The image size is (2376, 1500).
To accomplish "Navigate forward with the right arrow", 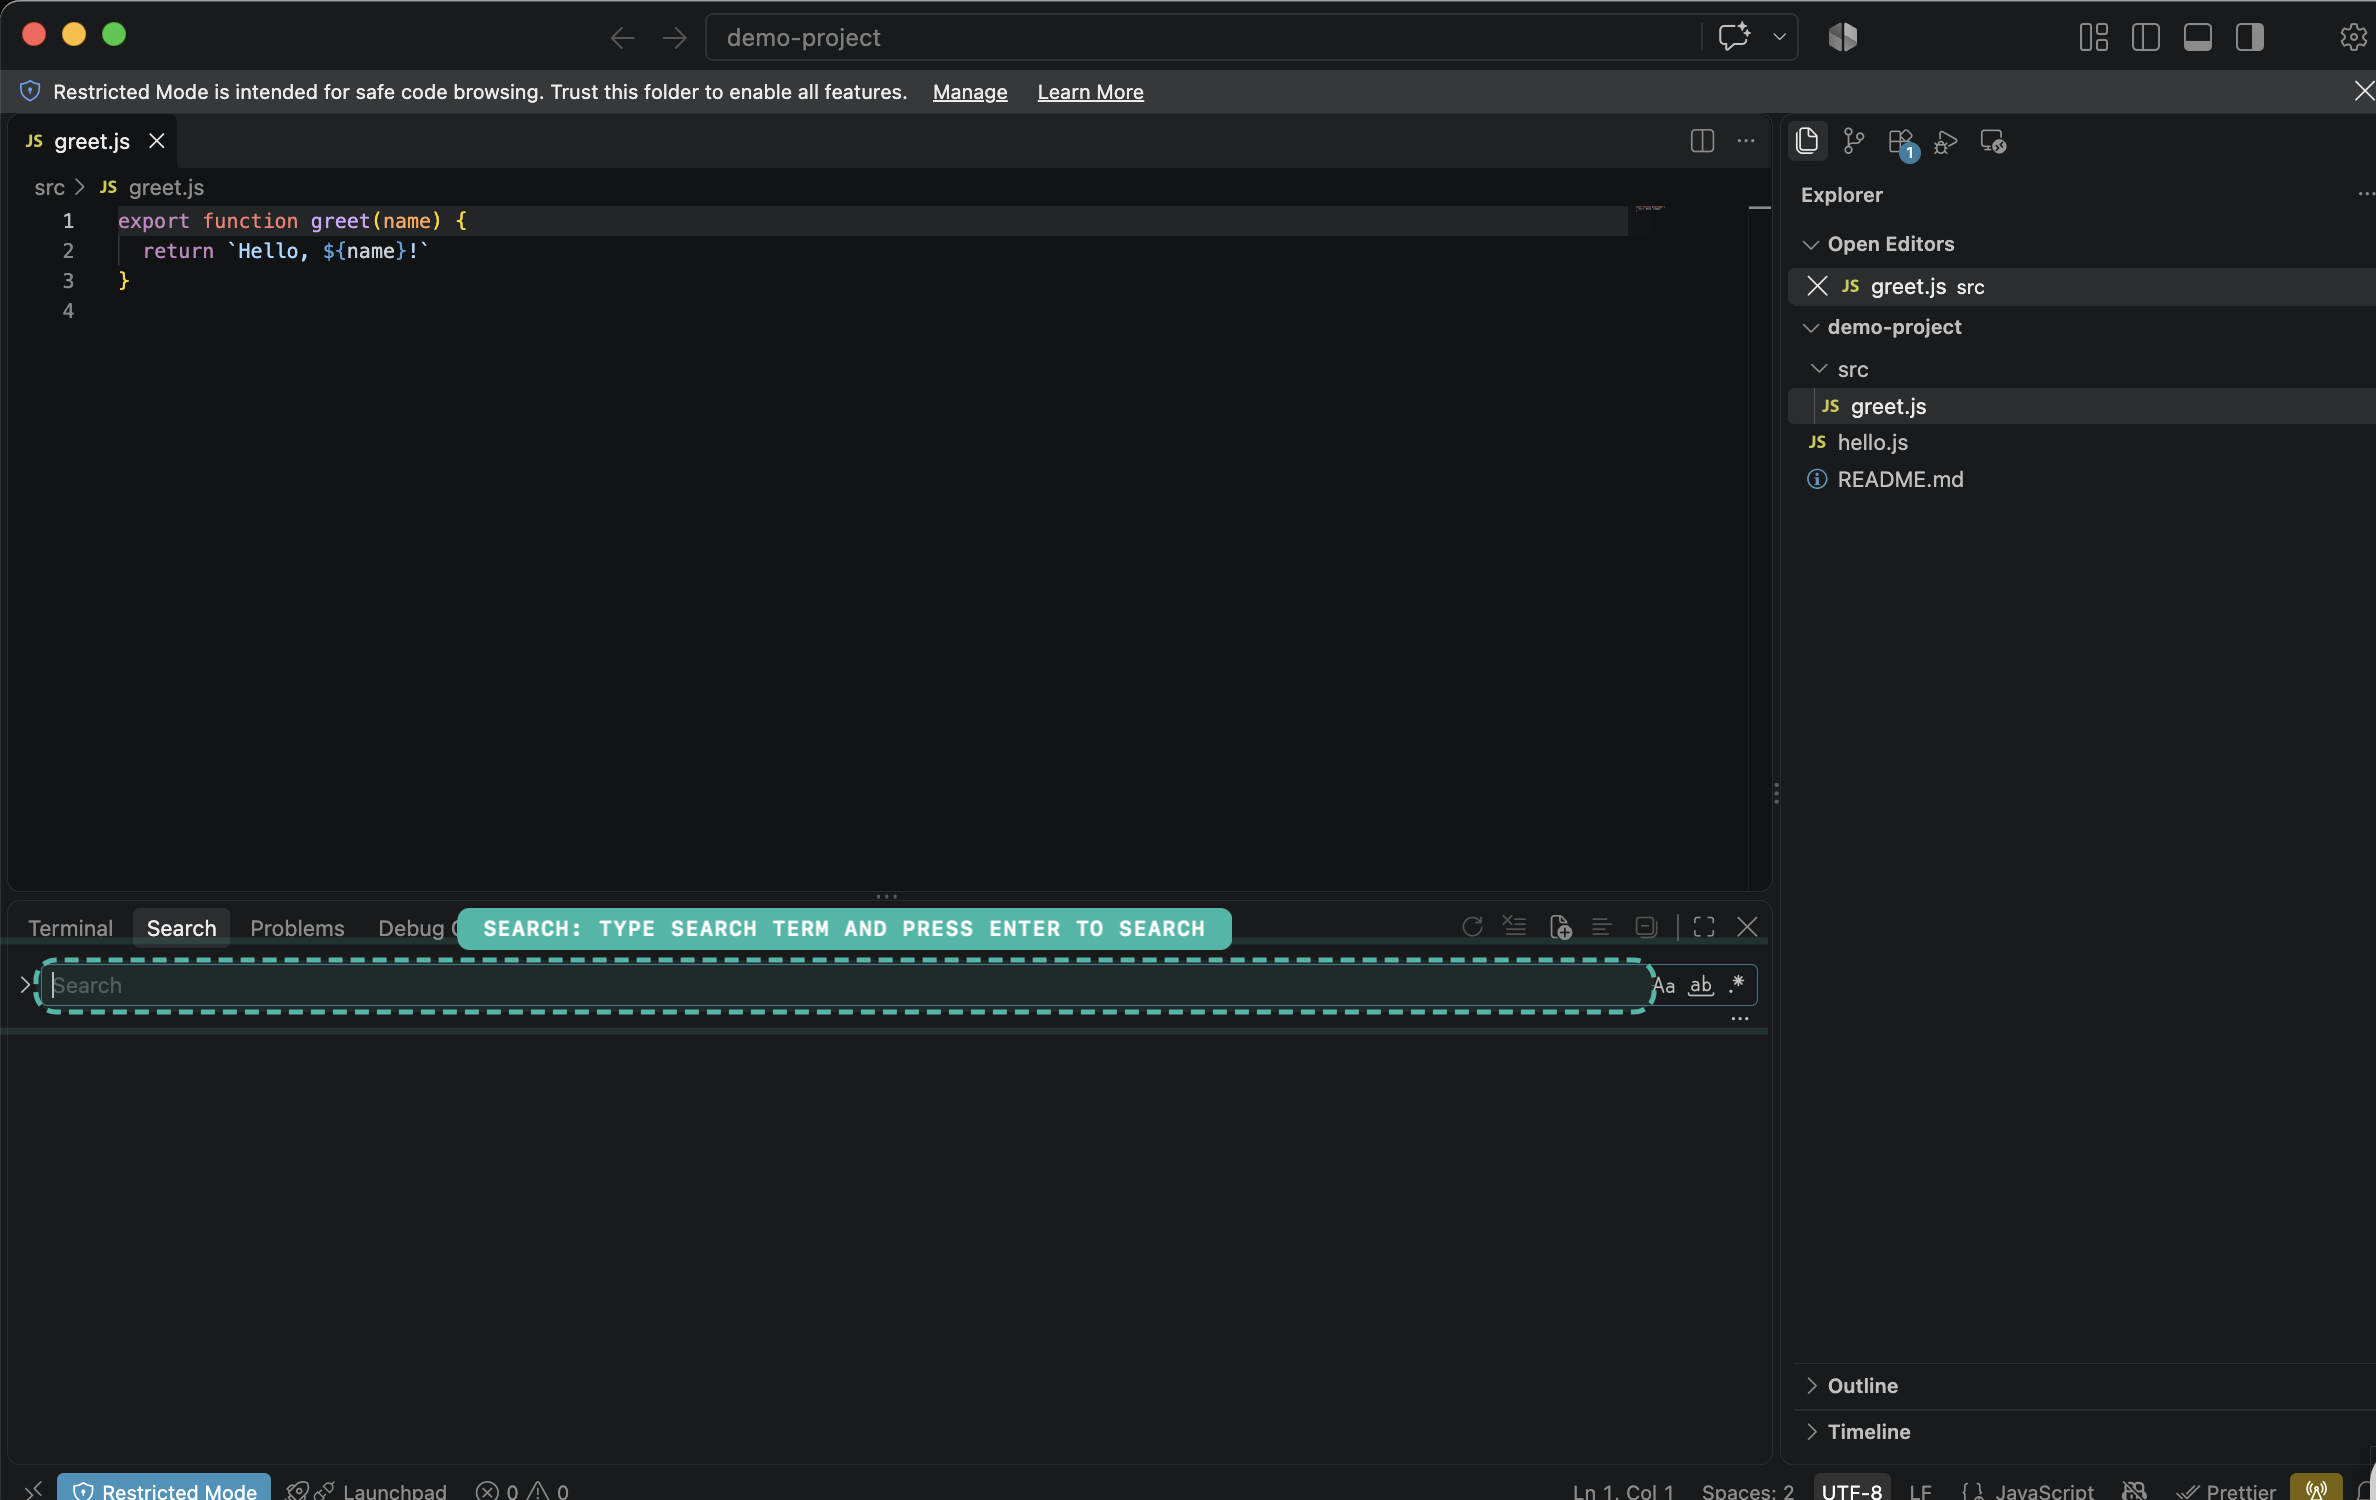I will (x=675, y=38).
